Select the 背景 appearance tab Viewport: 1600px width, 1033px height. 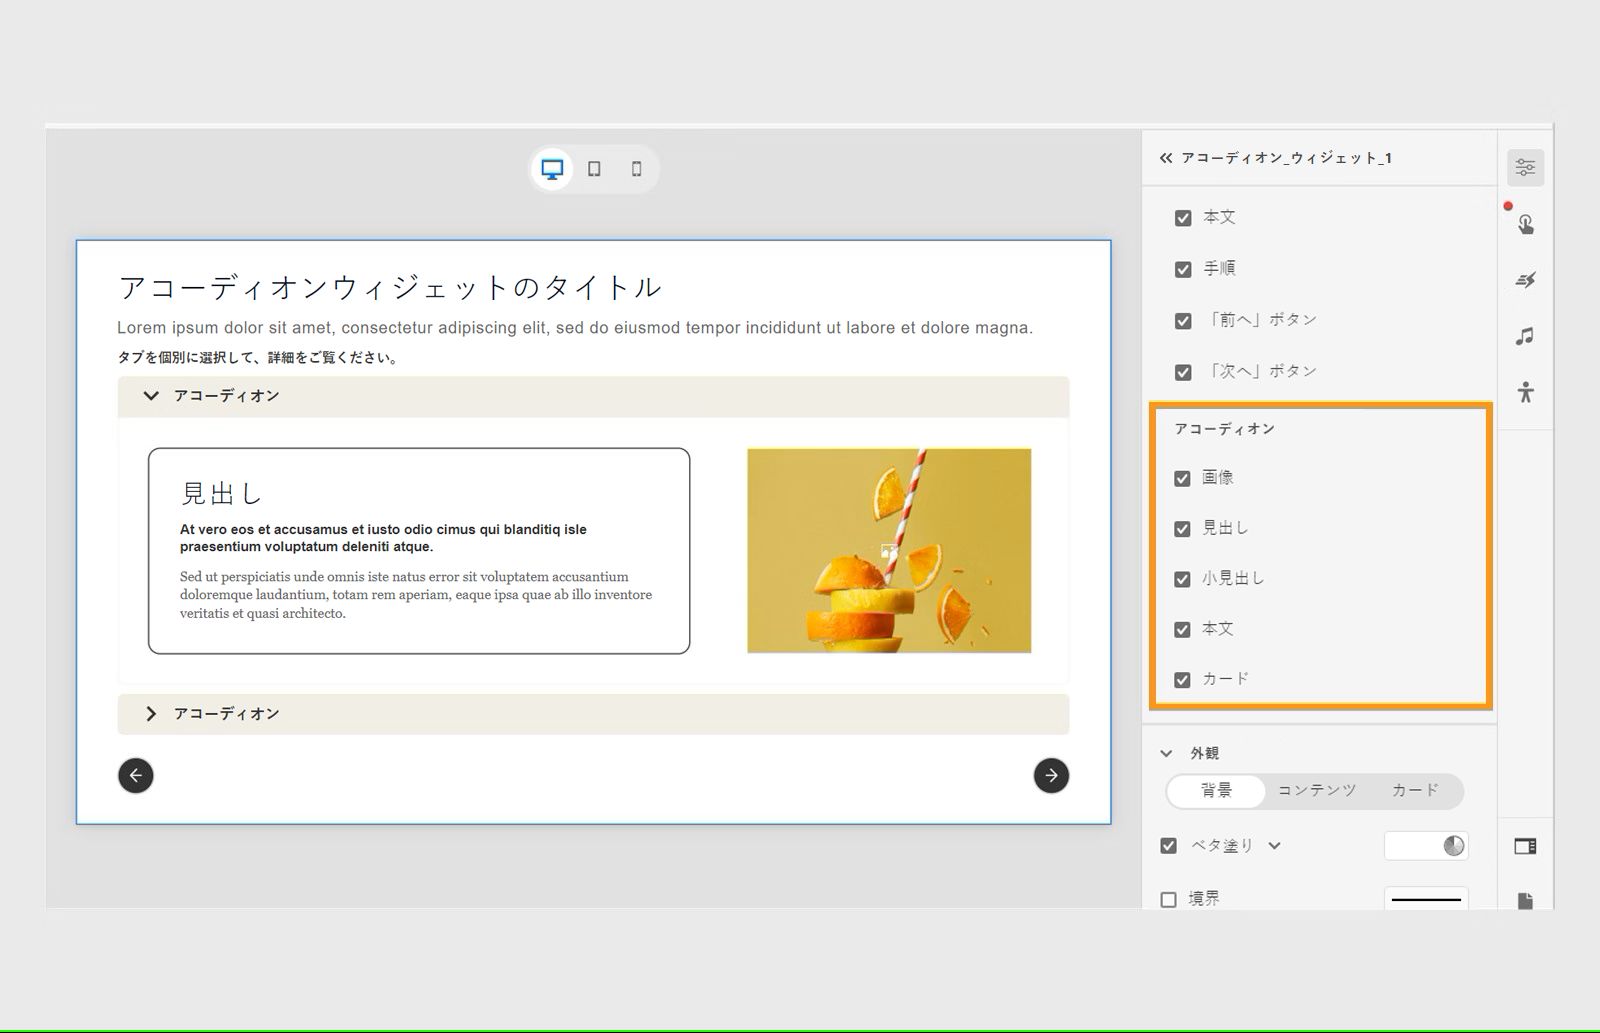tap(1217, 791)
